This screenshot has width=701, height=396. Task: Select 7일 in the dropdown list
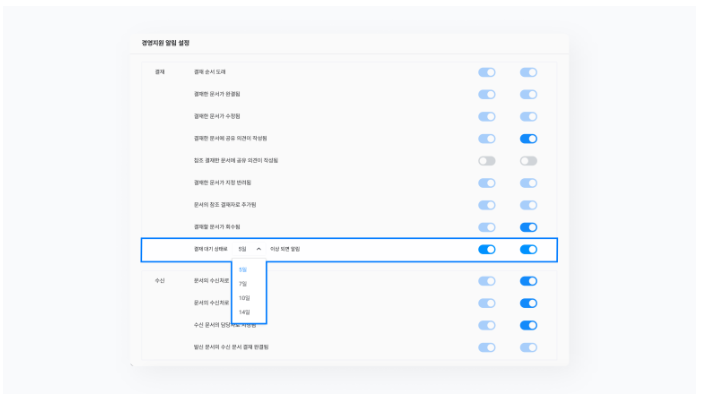pos(243,284)
